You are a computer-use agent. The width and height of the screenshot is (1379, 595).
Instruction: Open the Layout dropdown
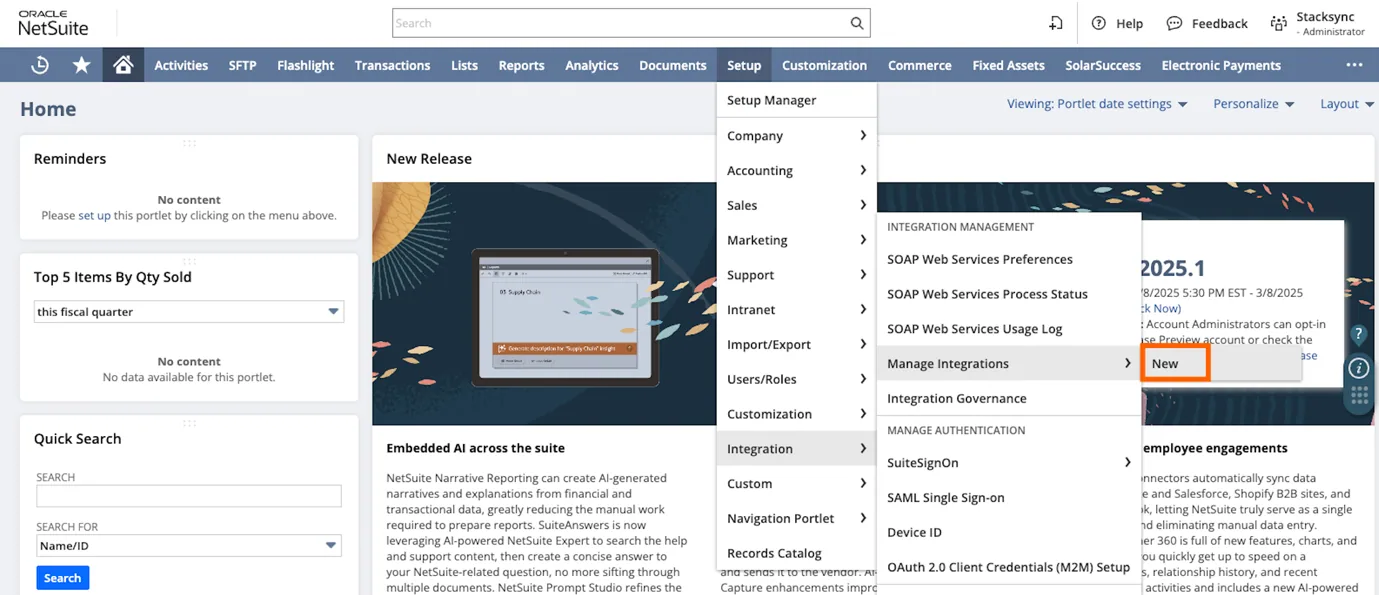(x=1346, y=104)
